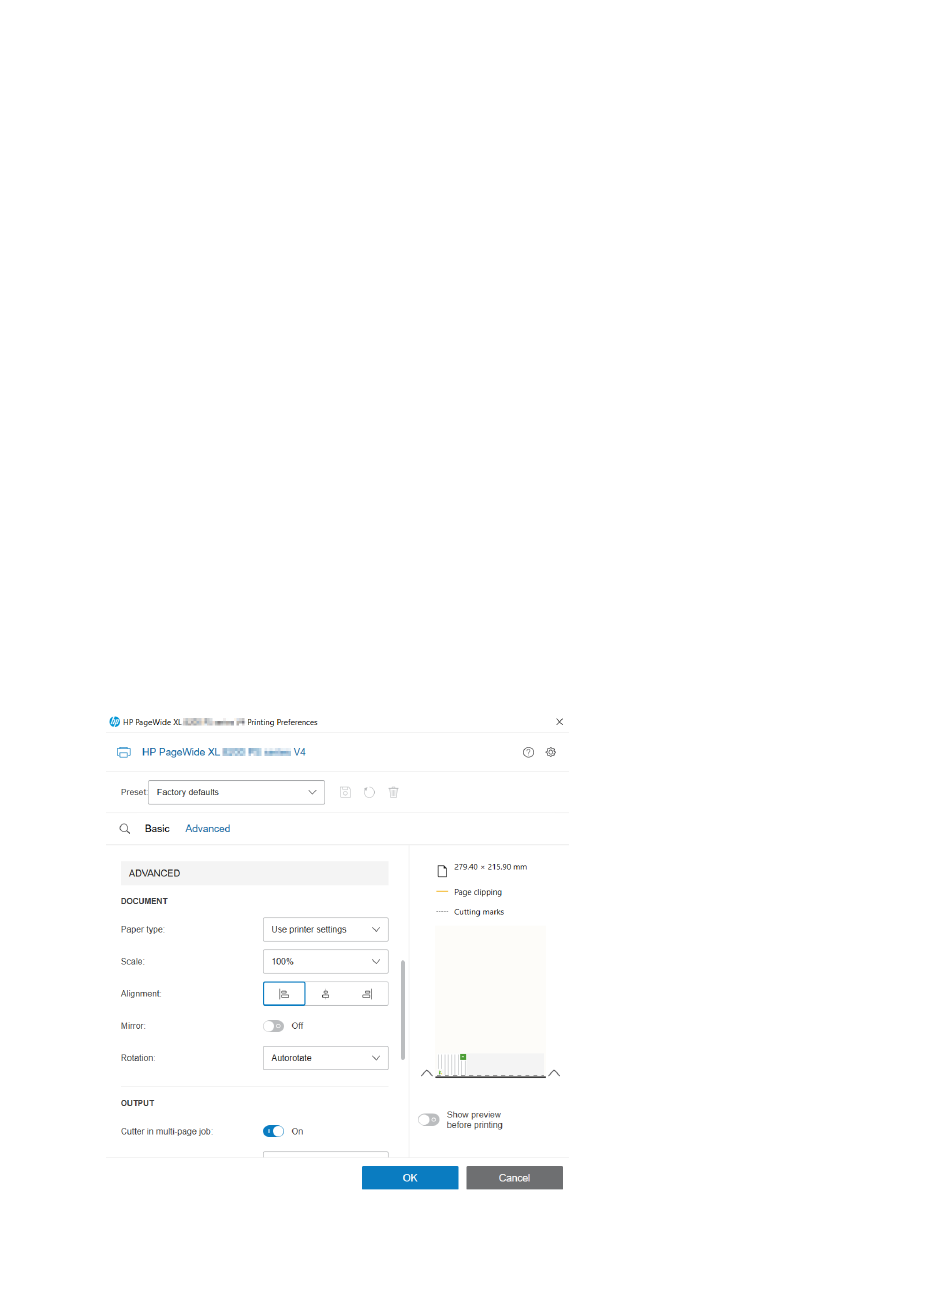
Task: Click the settings panel vertical scrollbar
Action: (x=402, y=1010)
